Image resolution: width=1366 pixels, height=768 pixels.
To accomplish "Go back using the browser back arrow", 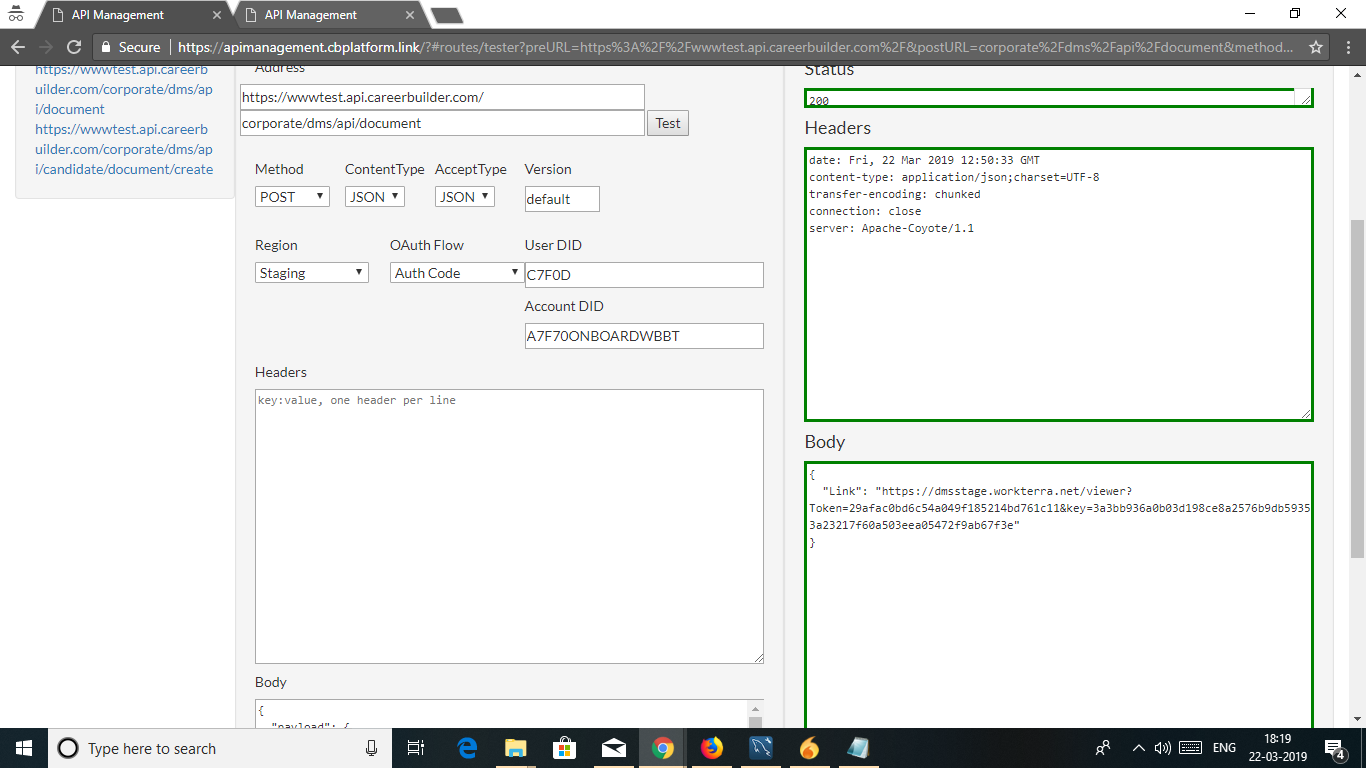I will click(x=18, y=47).
